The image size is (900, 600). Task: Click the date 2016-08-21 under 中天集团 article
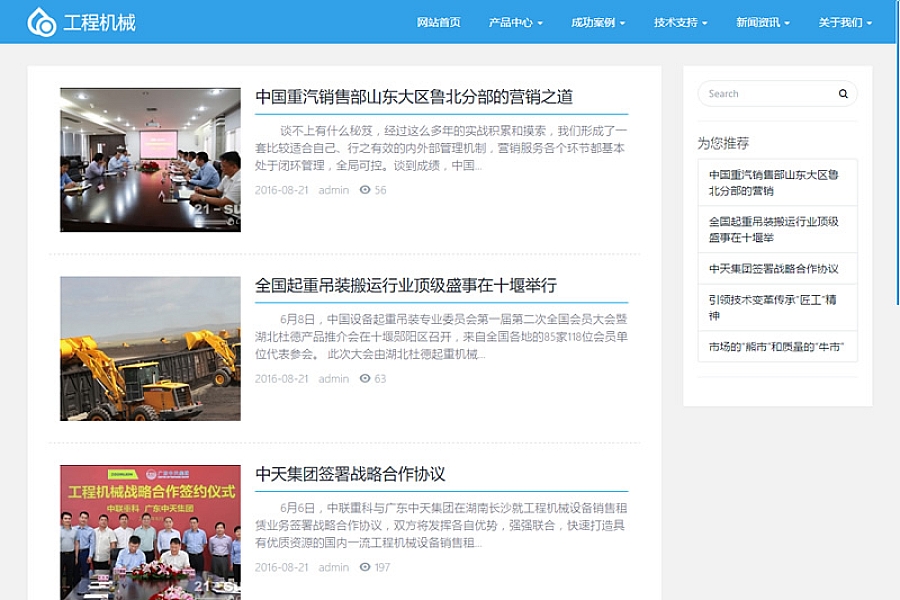point(282,567)
